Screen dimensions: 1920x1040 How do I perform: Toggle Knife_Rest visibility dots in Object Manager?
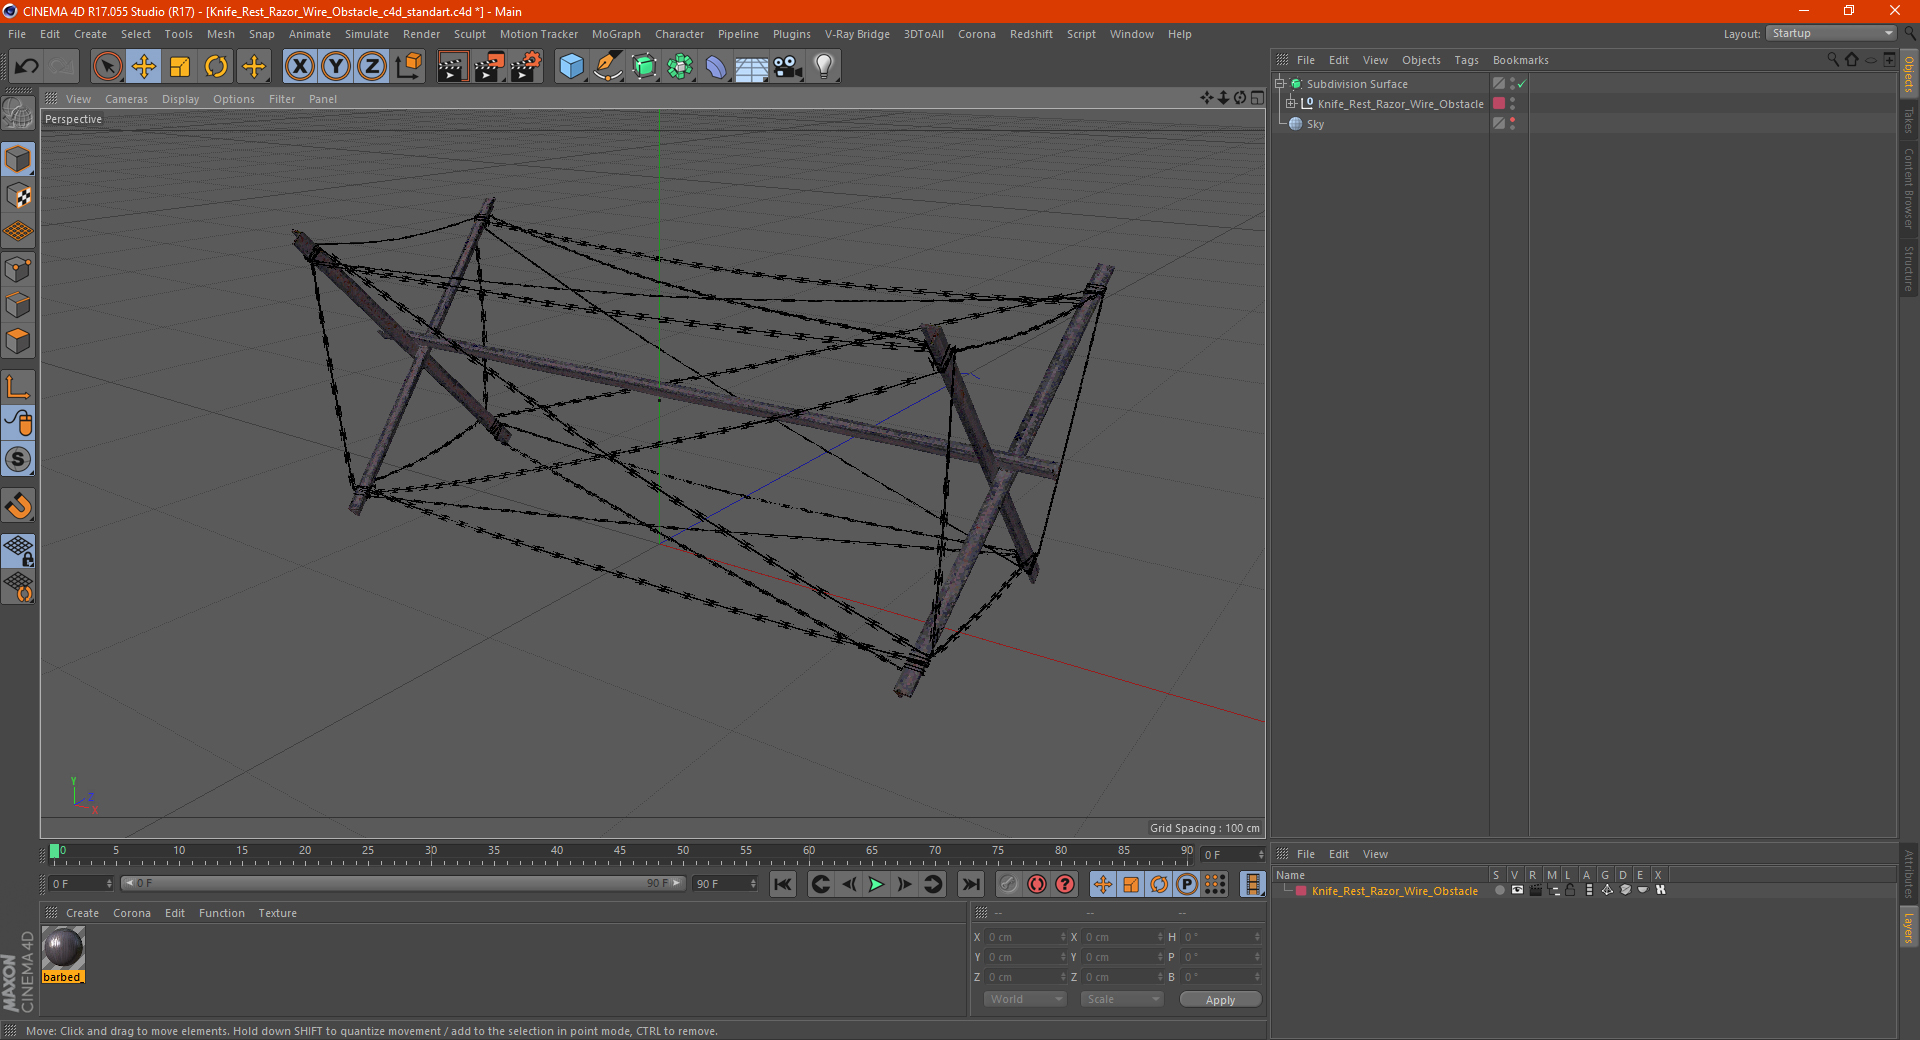pyautogui.click(x=1512, y=104)
